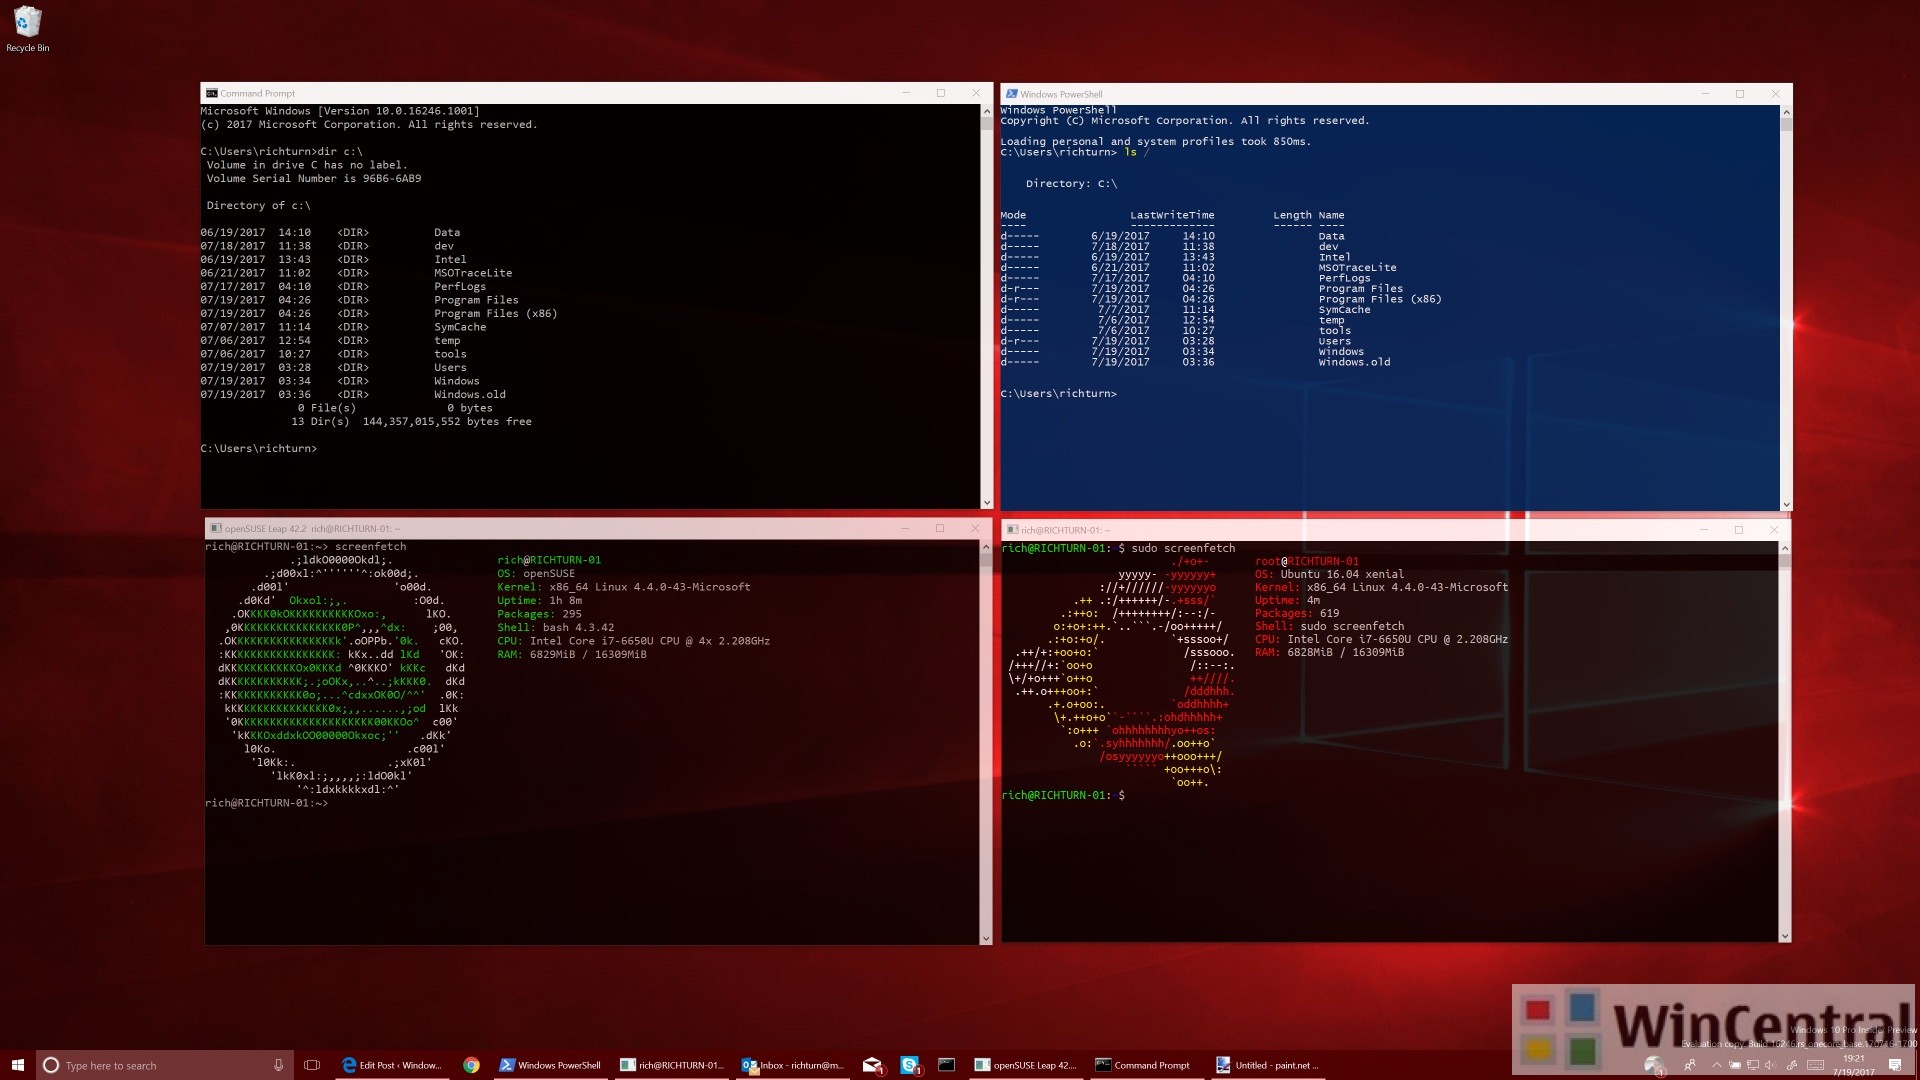Open Outlook Inbox taskbar item
The height and width of the screenshot is (1080, 1920).
click(792, 1065)
